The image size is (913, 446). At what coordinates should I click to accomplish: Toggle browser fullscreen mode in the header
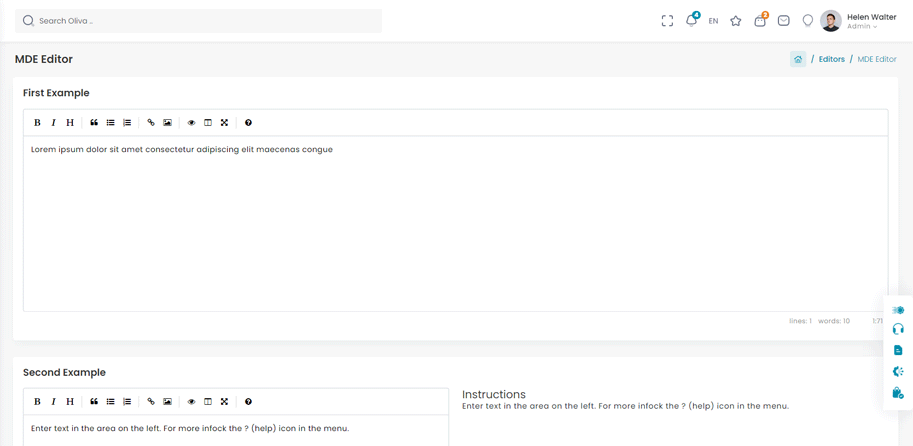coord(667,20)
